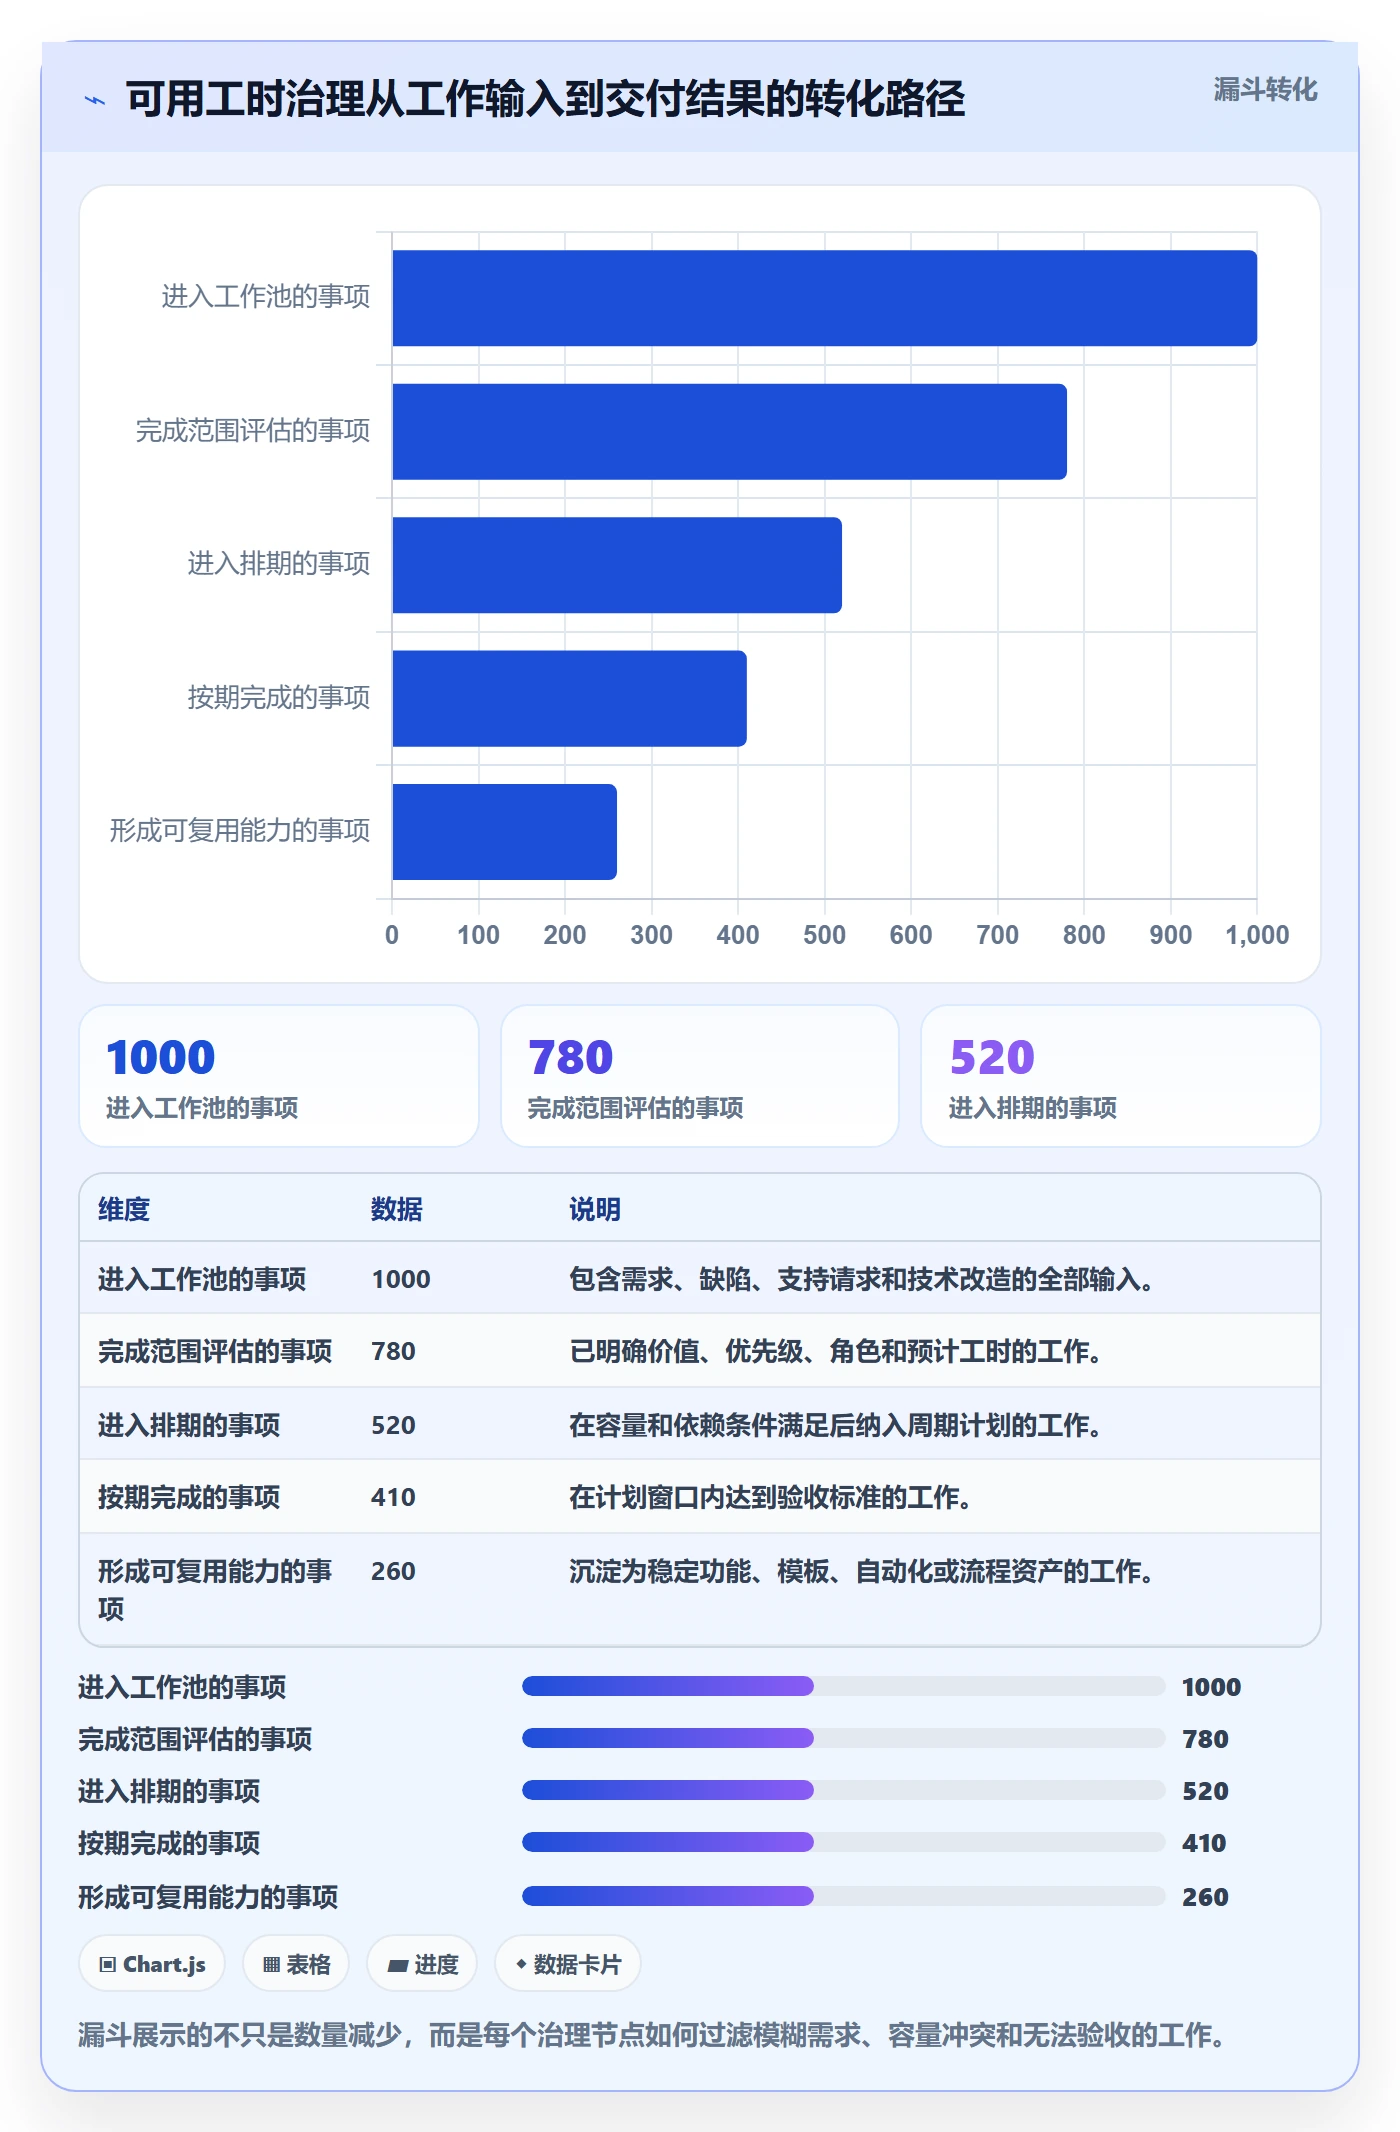The height and width of the screenshot is (2132, 1400).
Task: Click progress bar for 形成可复用能力的事项 (260)
Action: click(843, 1896)
